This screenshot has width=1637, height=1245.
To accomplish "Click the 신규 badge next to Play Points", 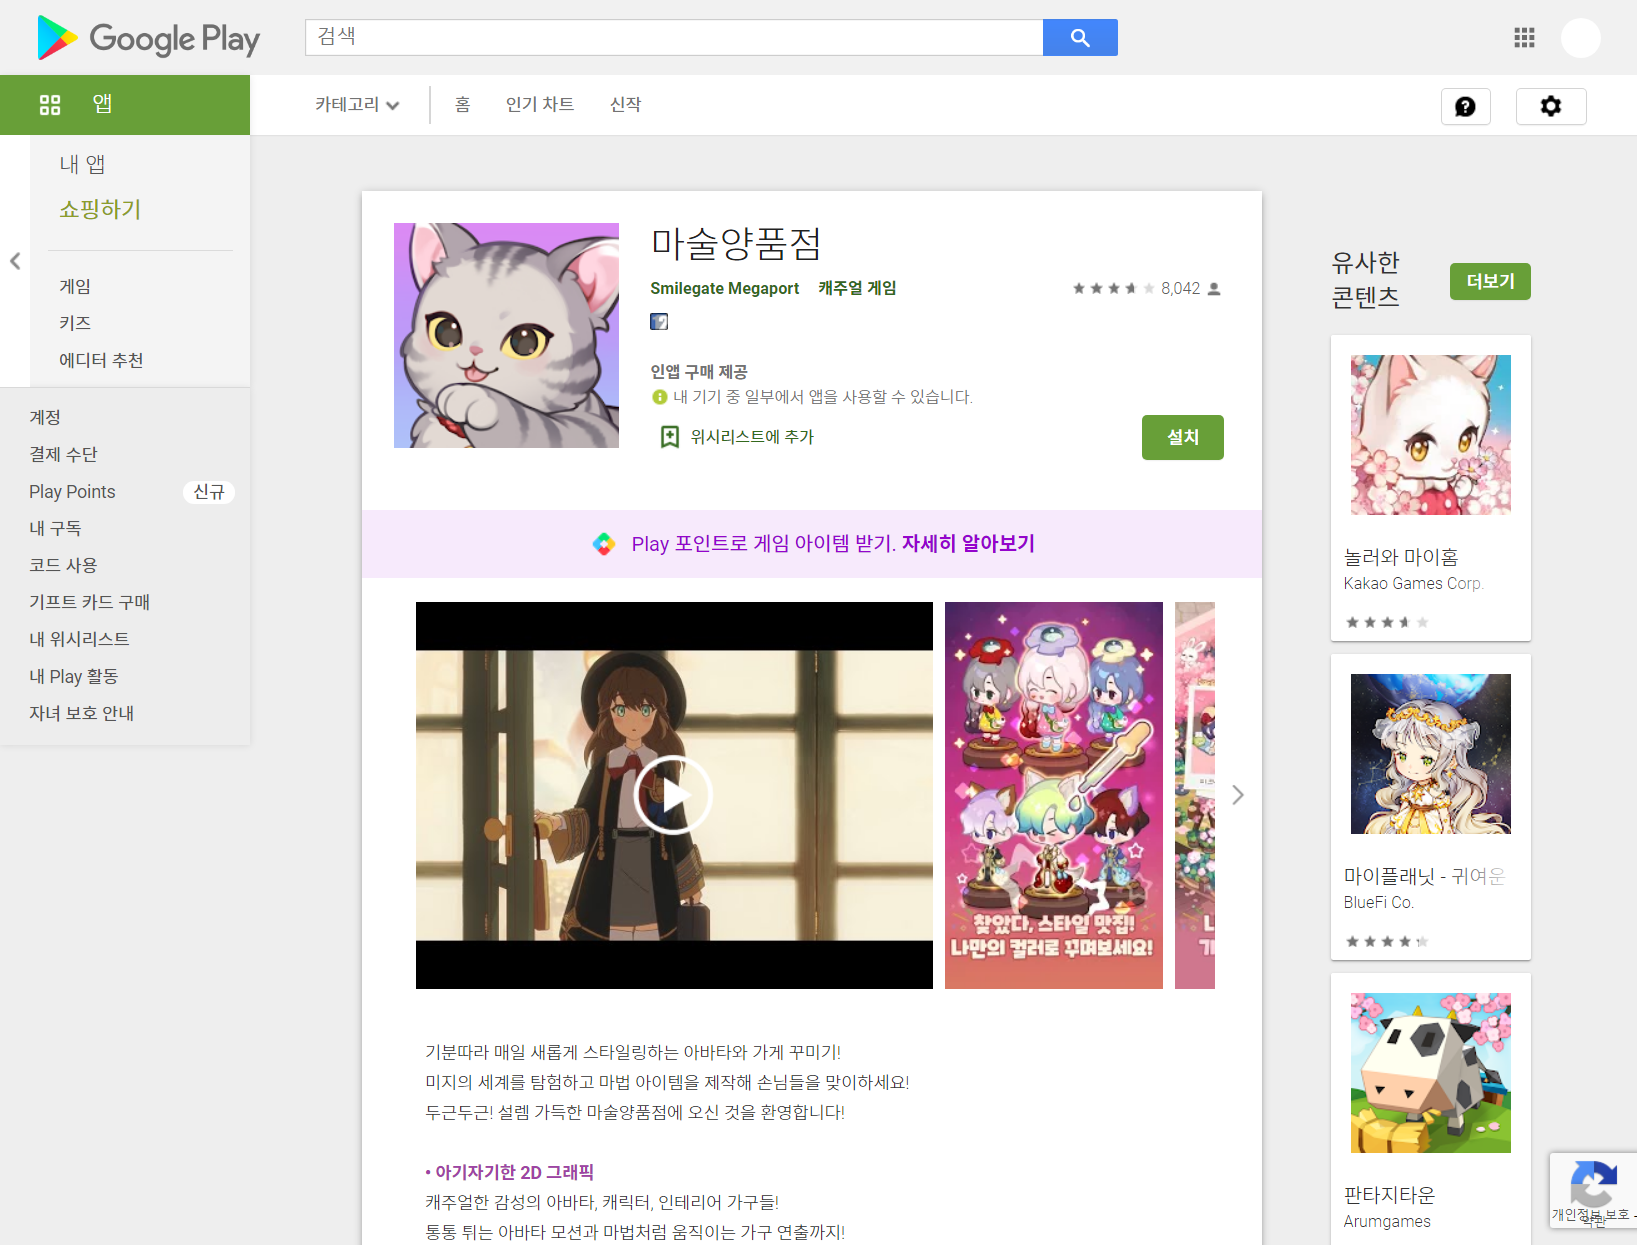I will tap(209, 492).
